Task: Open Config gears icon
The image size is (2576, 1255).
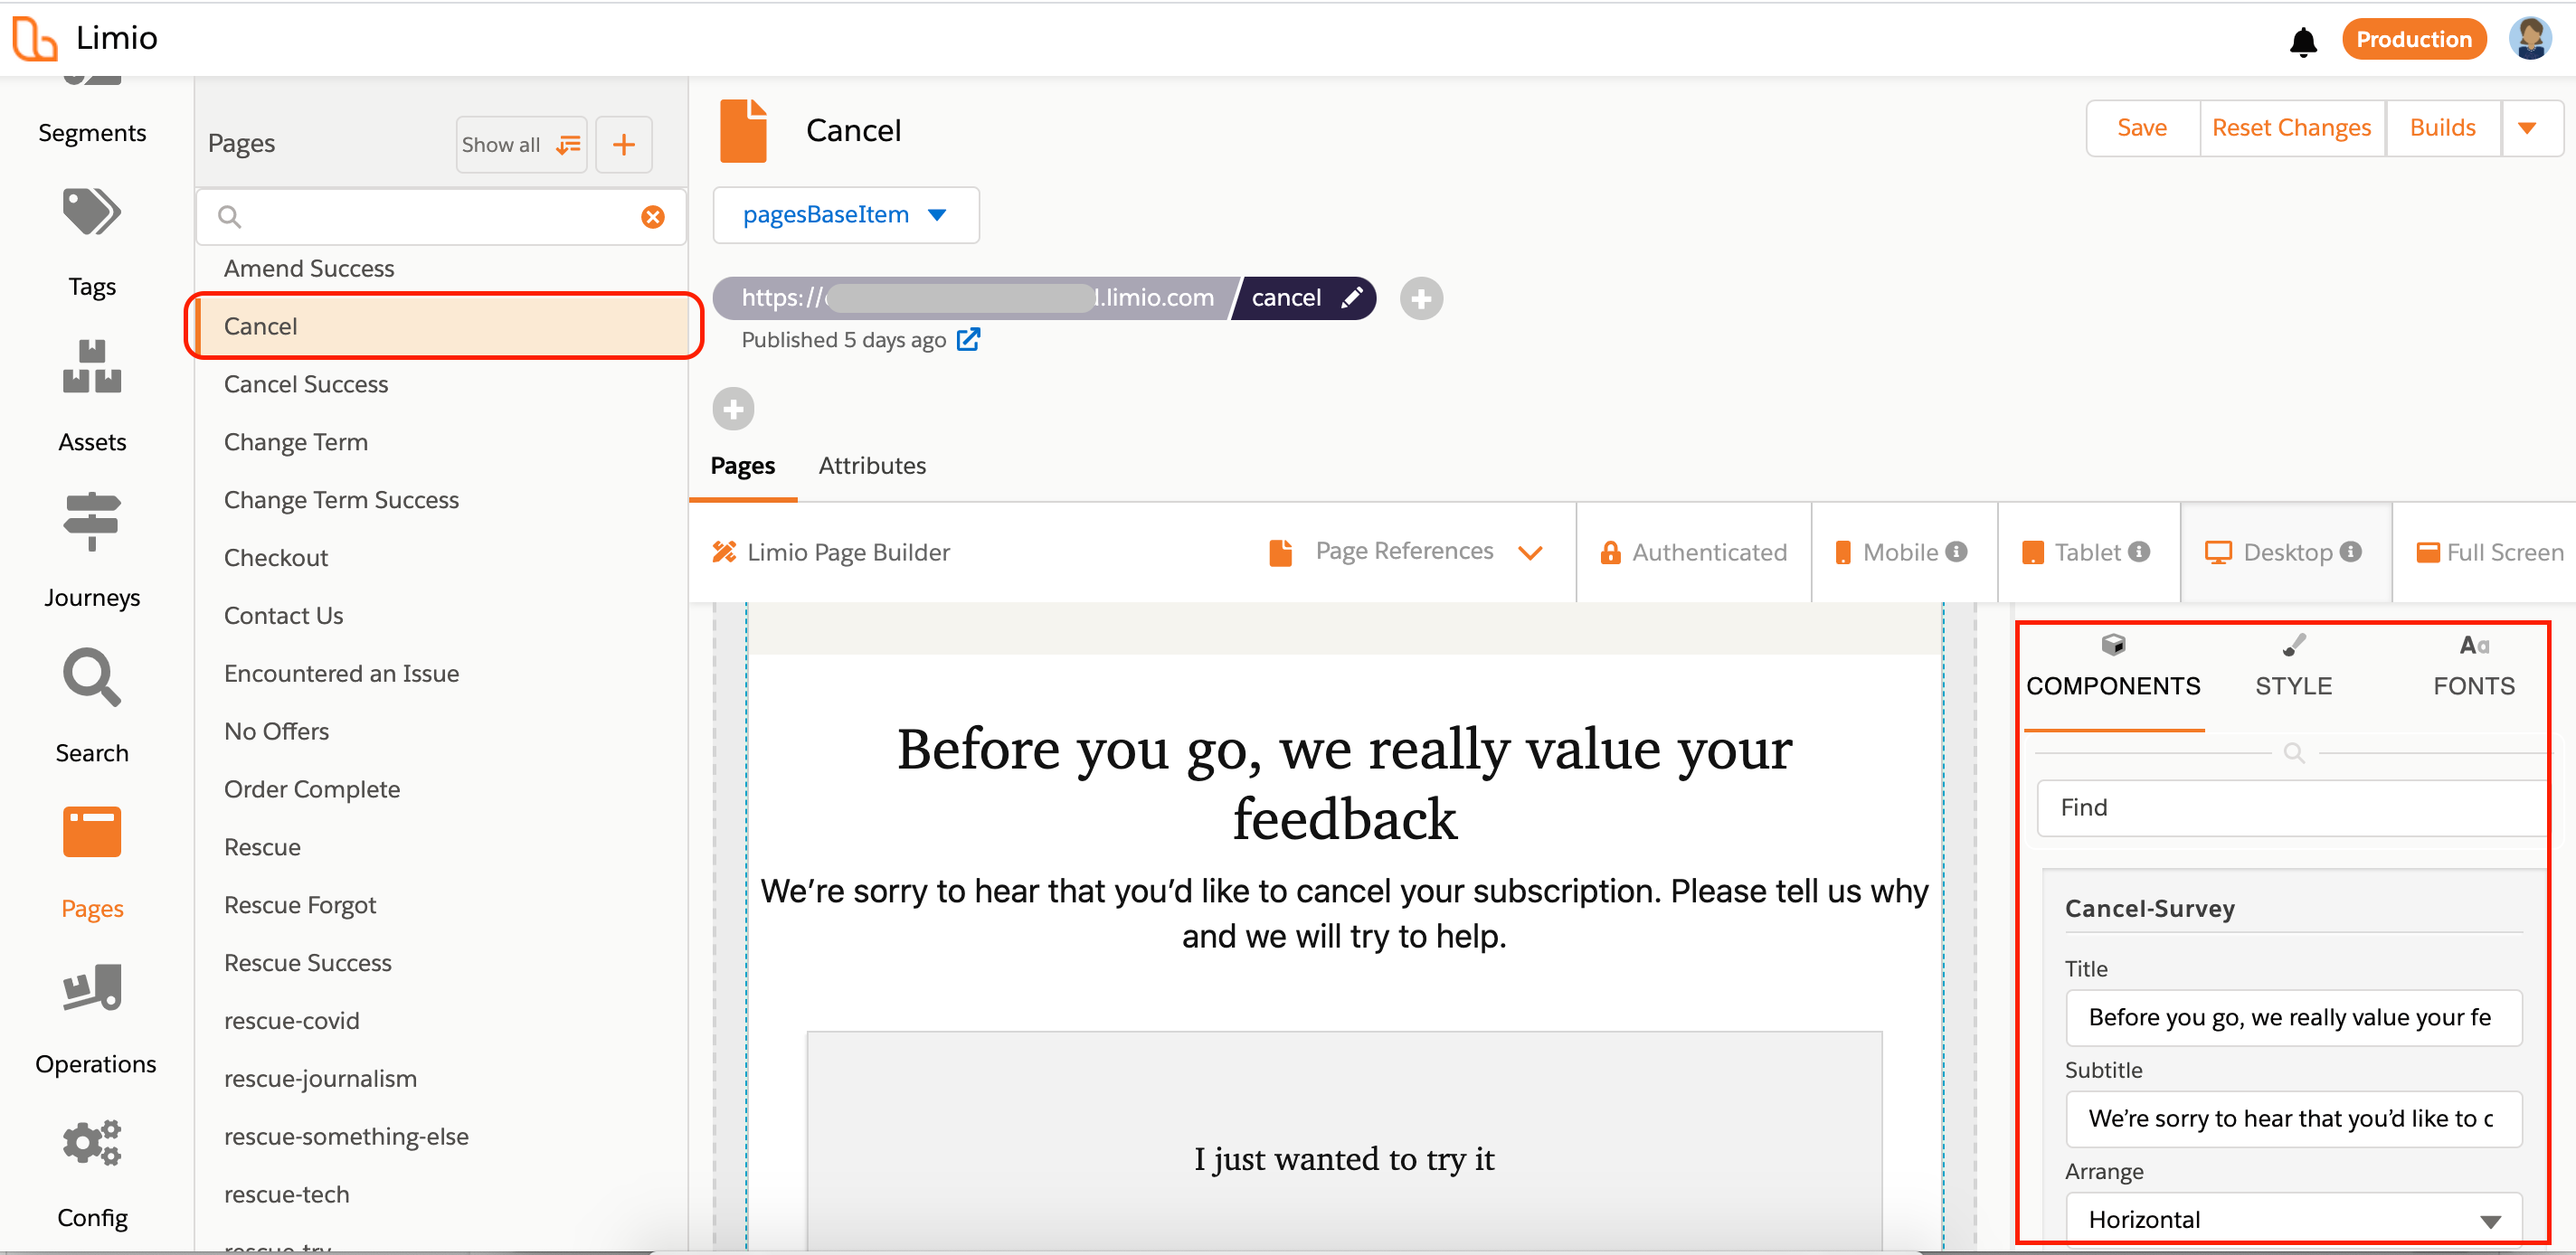Action: click(91, 1142)
